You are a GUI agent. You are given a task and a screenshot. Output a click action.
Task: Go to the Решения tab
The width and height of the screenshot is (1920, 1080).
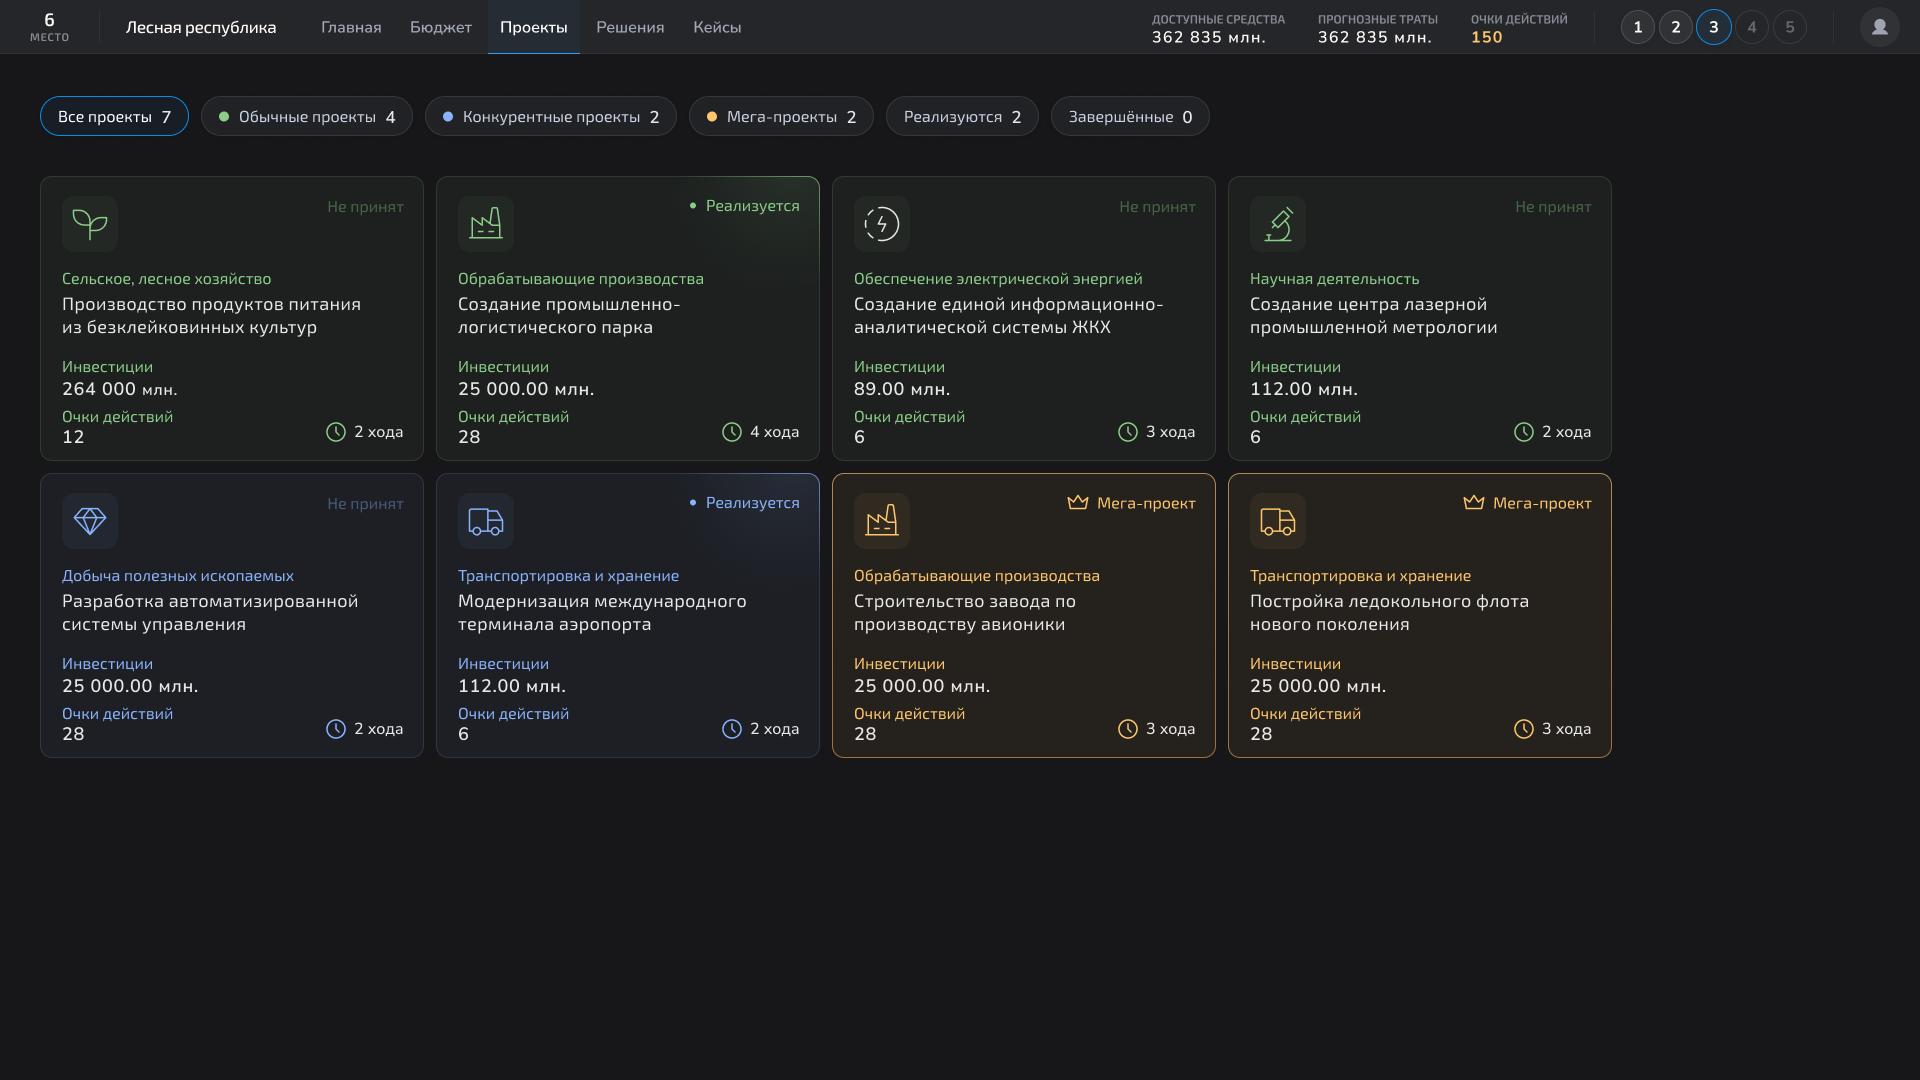point(630,27)
